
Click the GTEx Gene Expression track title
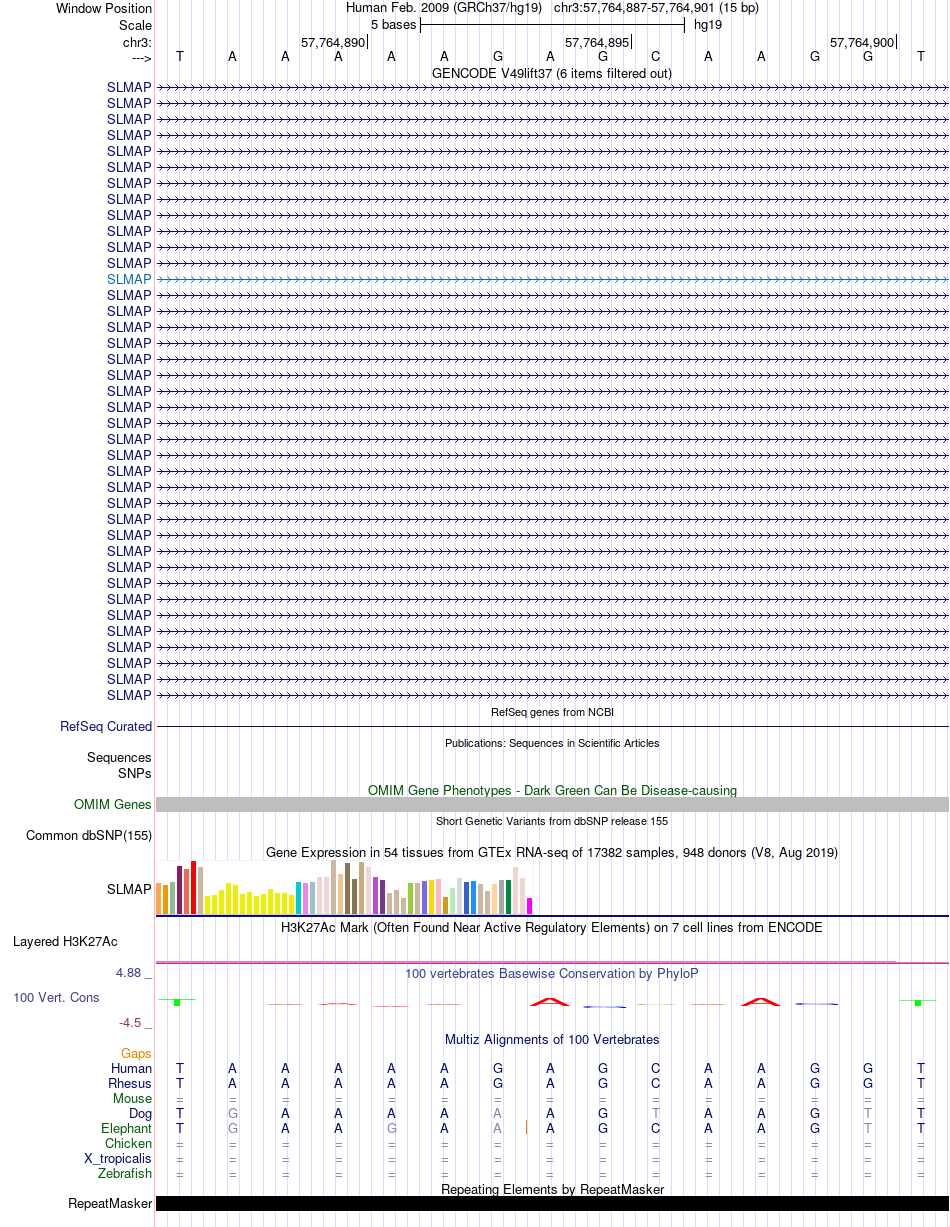tap(552, 853)
